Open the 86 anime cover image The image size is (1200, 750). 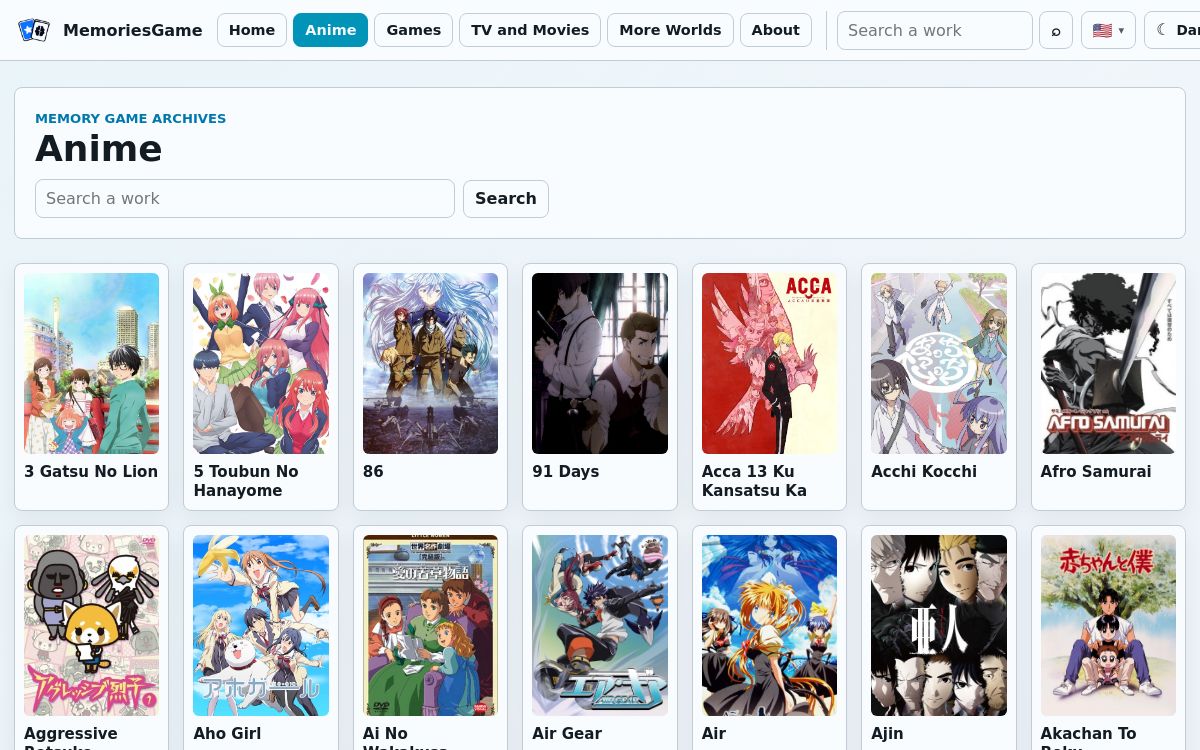(x=430, y=363)
